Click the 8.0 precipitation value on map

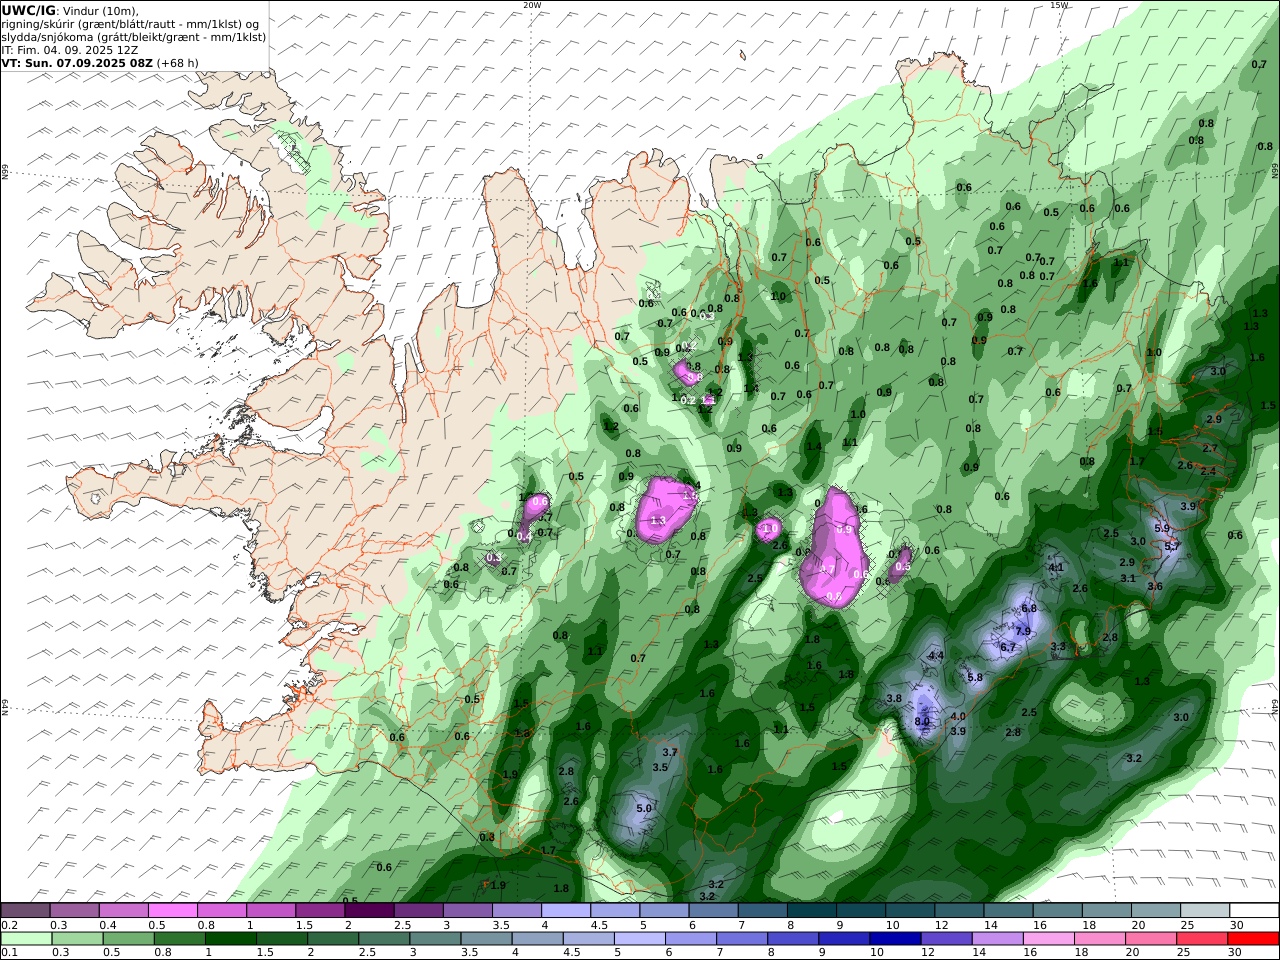point(922,721)
